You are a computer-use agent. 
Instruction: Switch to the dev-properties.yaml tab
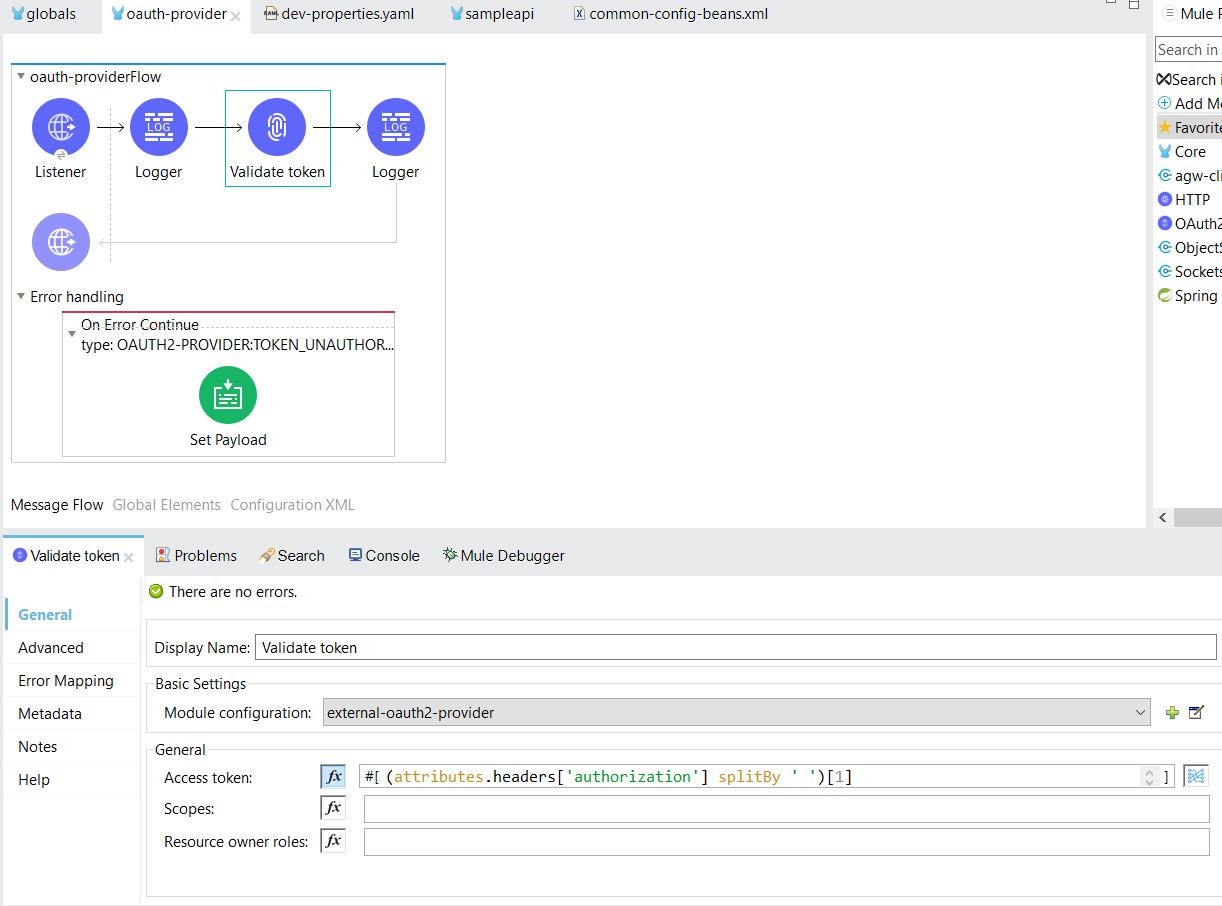click(347, 14)
